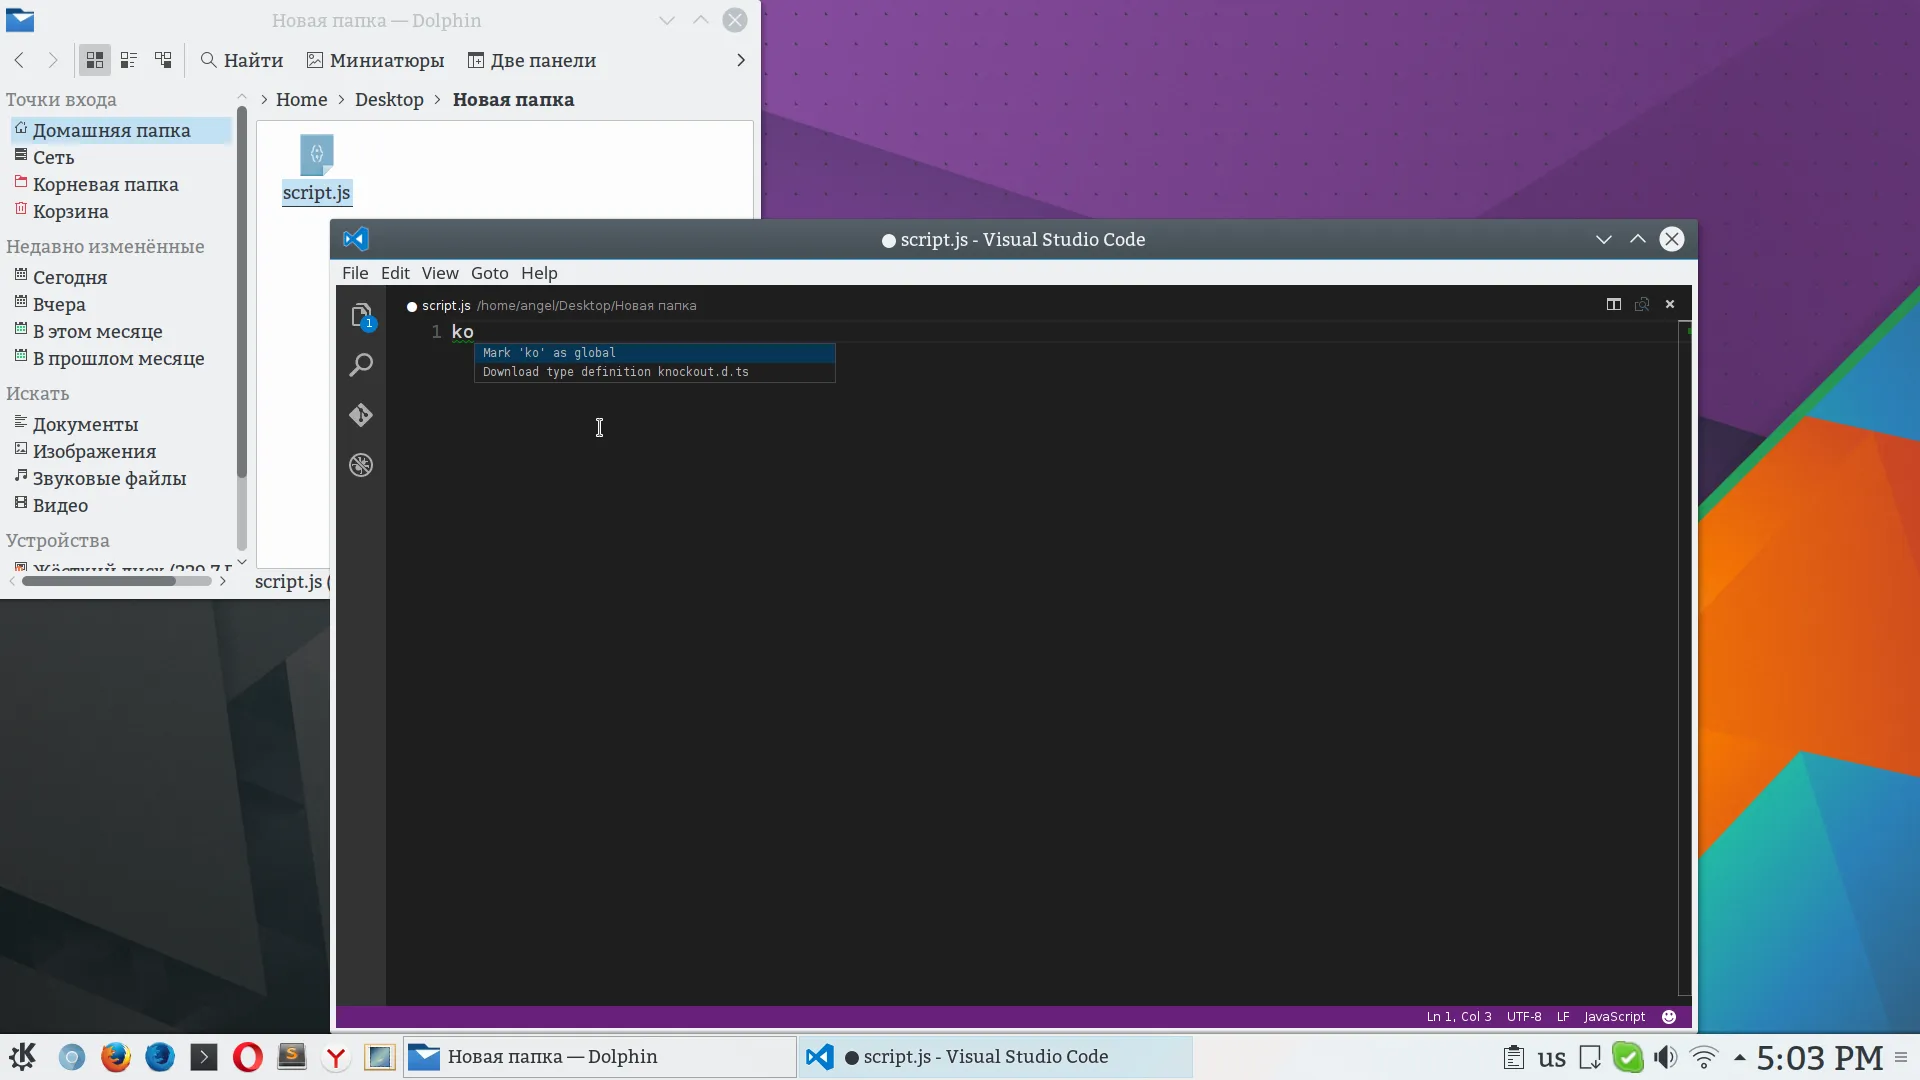Screen dimensions: 1920x1080
Task: Click Desktop in Dolphin breadcrumb path
Action: coord(389,99)
